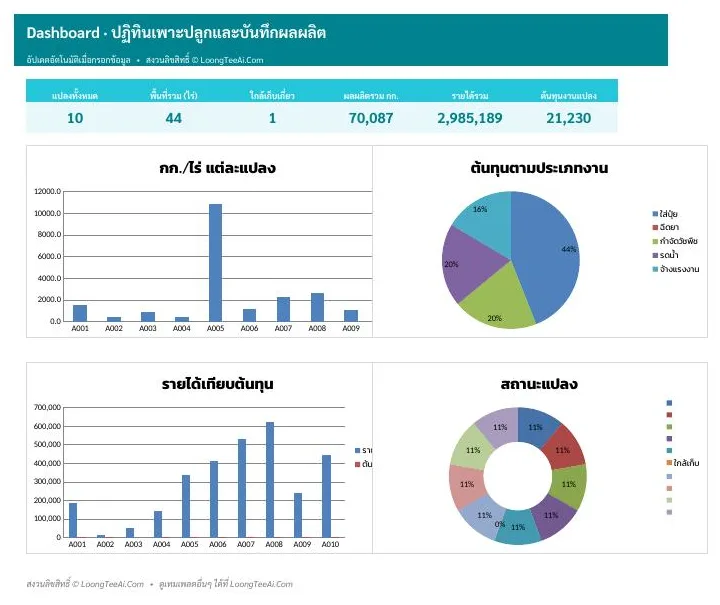Image resolution: width=720 pixels, height=605 pixels.
Task: Click the KPI value '70,087'
Action: click(371, 118)
